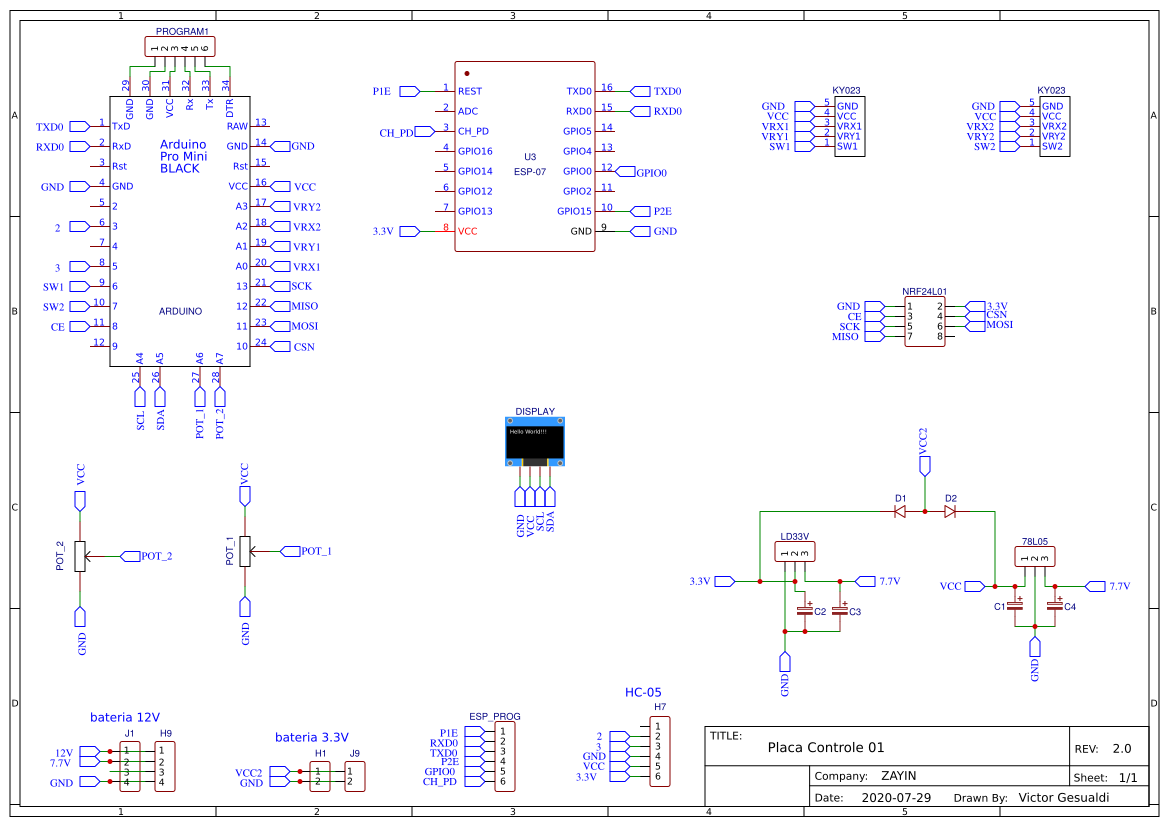Select the J9 two-pin connector
The height and width of the screenshot is (827, 1169).
(x=355, y=776)
